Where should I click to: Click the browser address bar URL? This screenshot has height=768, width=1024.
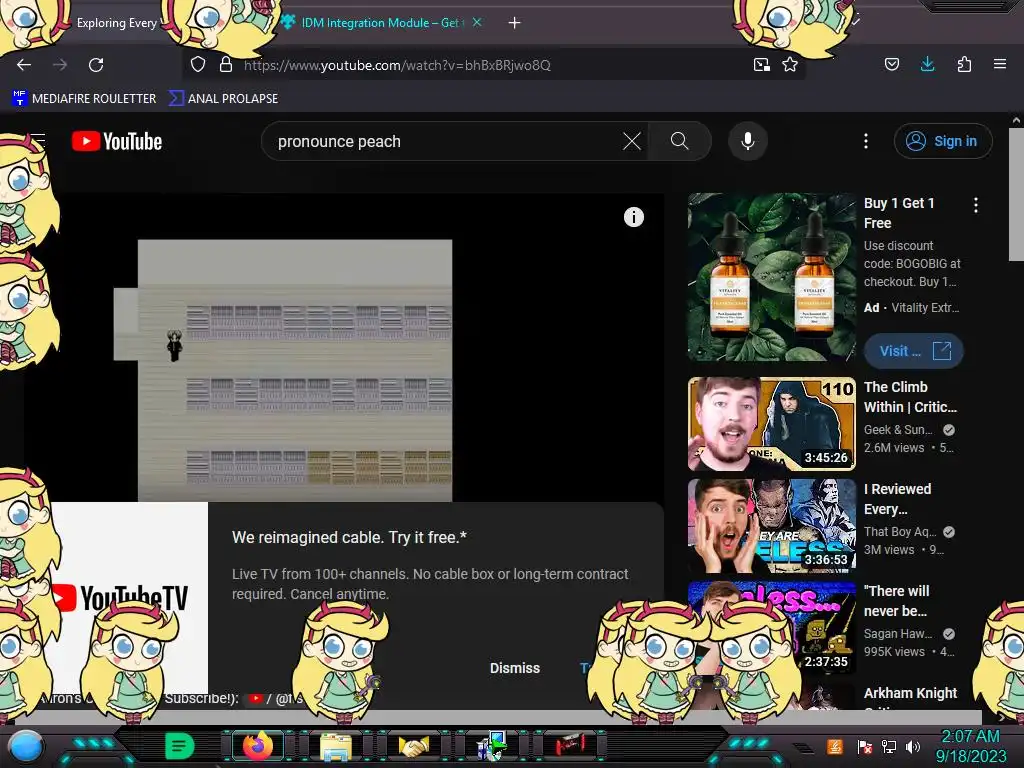click(397, 65)
